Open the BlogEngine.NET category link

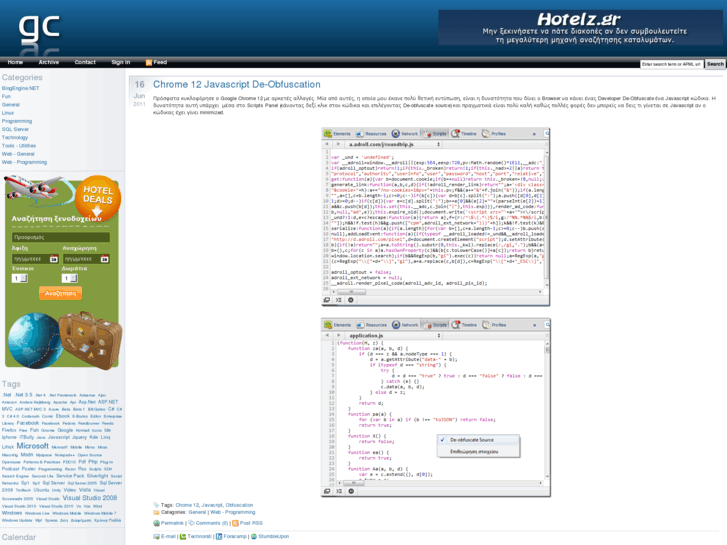pos(20,88)
